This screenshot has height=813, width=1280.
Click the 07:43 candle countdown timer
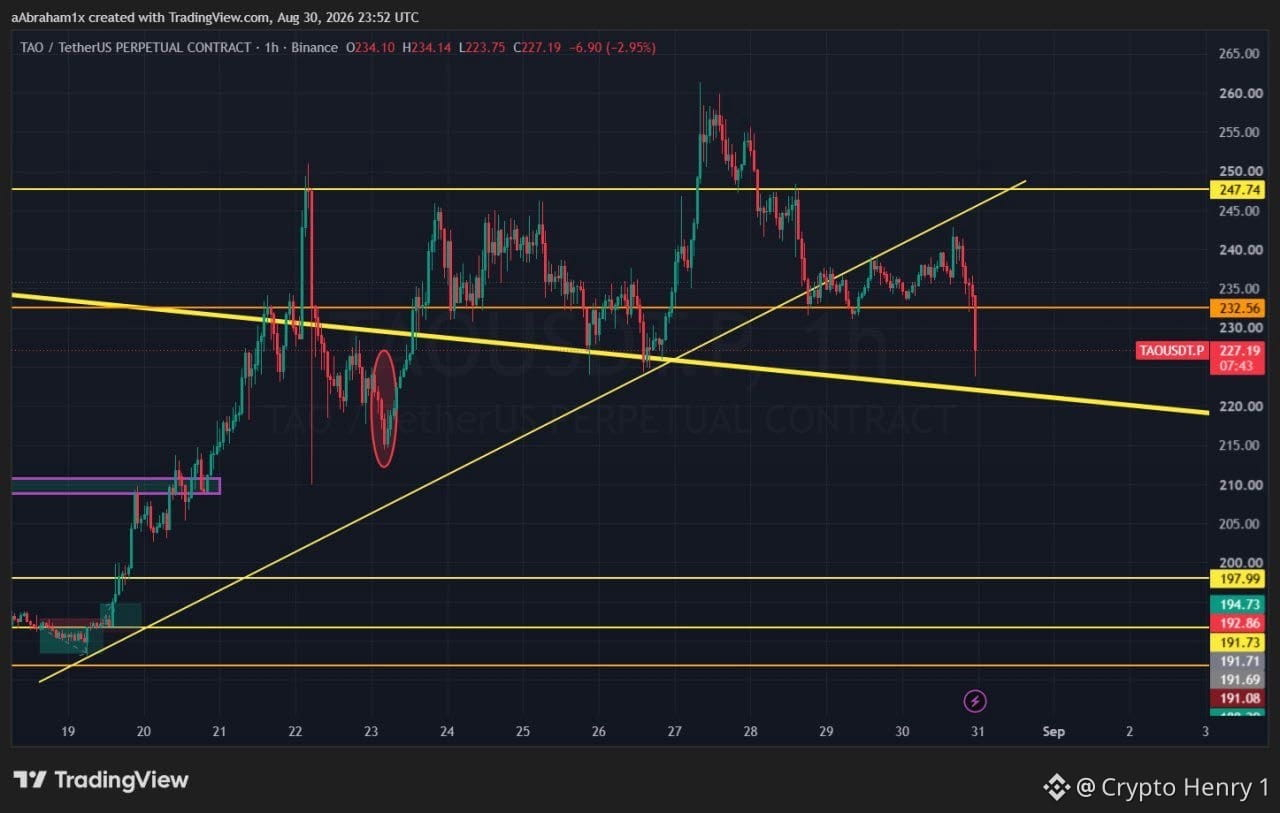point(1237,366)
